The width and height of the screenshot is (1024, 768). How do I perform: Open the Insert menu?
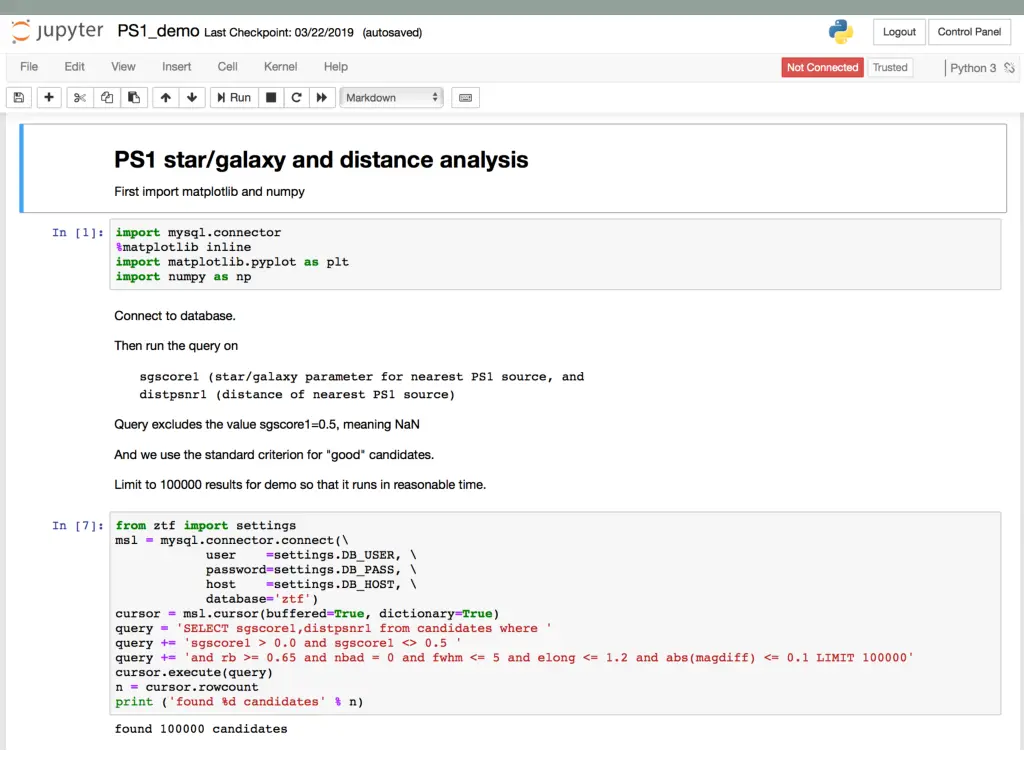(x=176, y=67)
